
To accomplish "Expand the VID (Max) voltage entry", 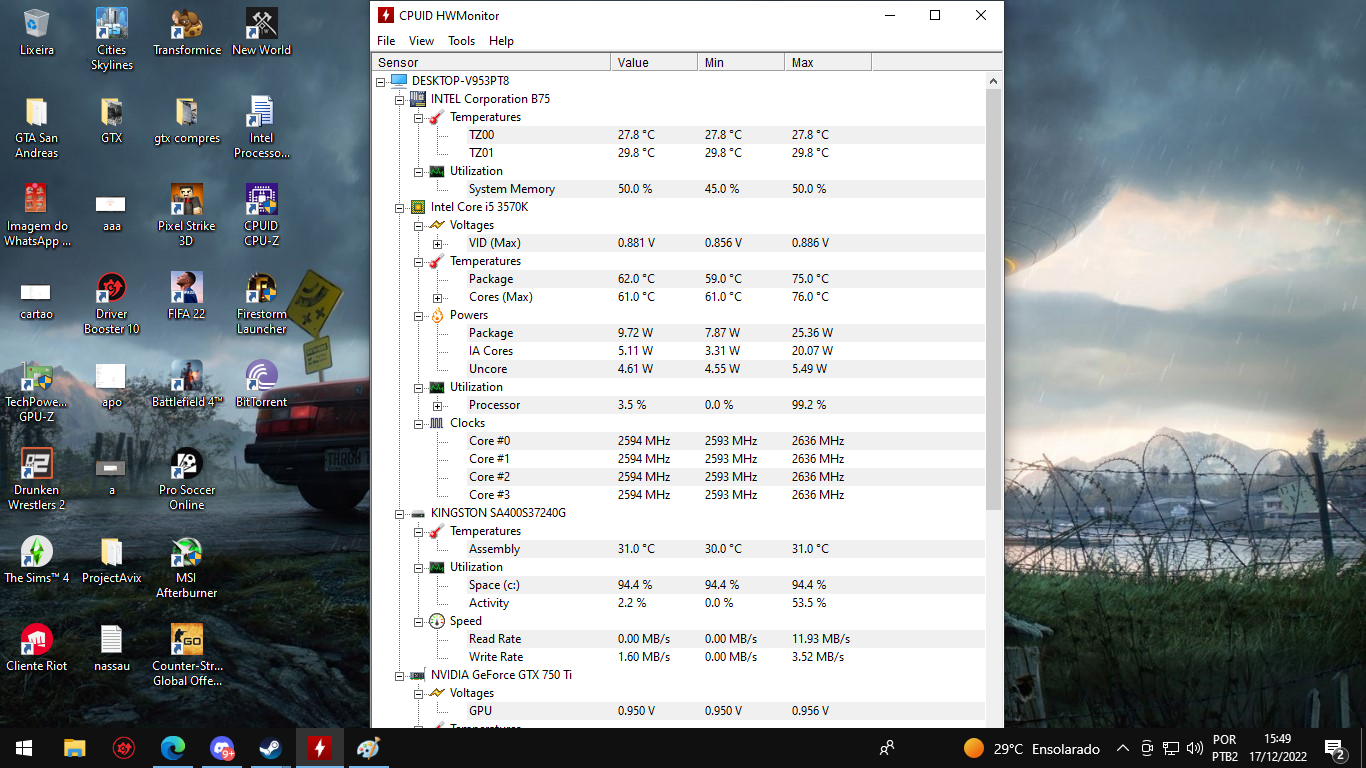I will (437, 243).
